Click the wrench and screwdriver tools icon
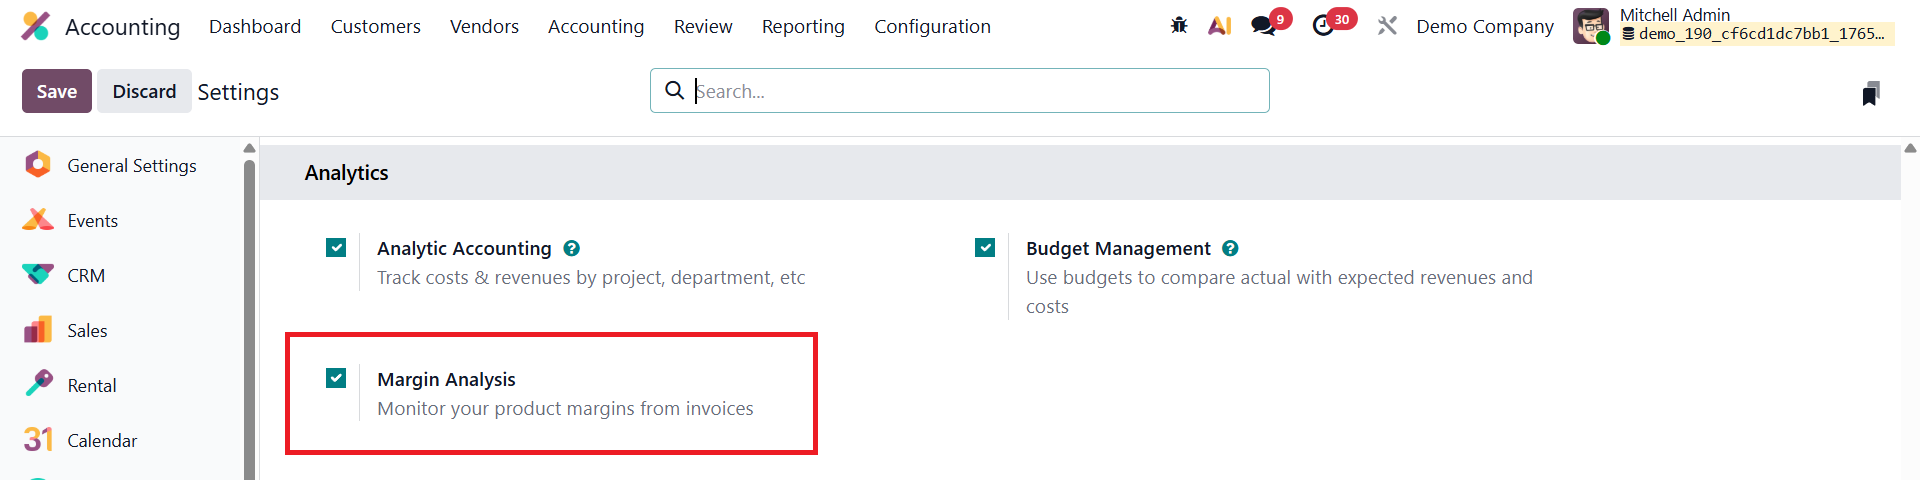 click(x=1387, y=26)
